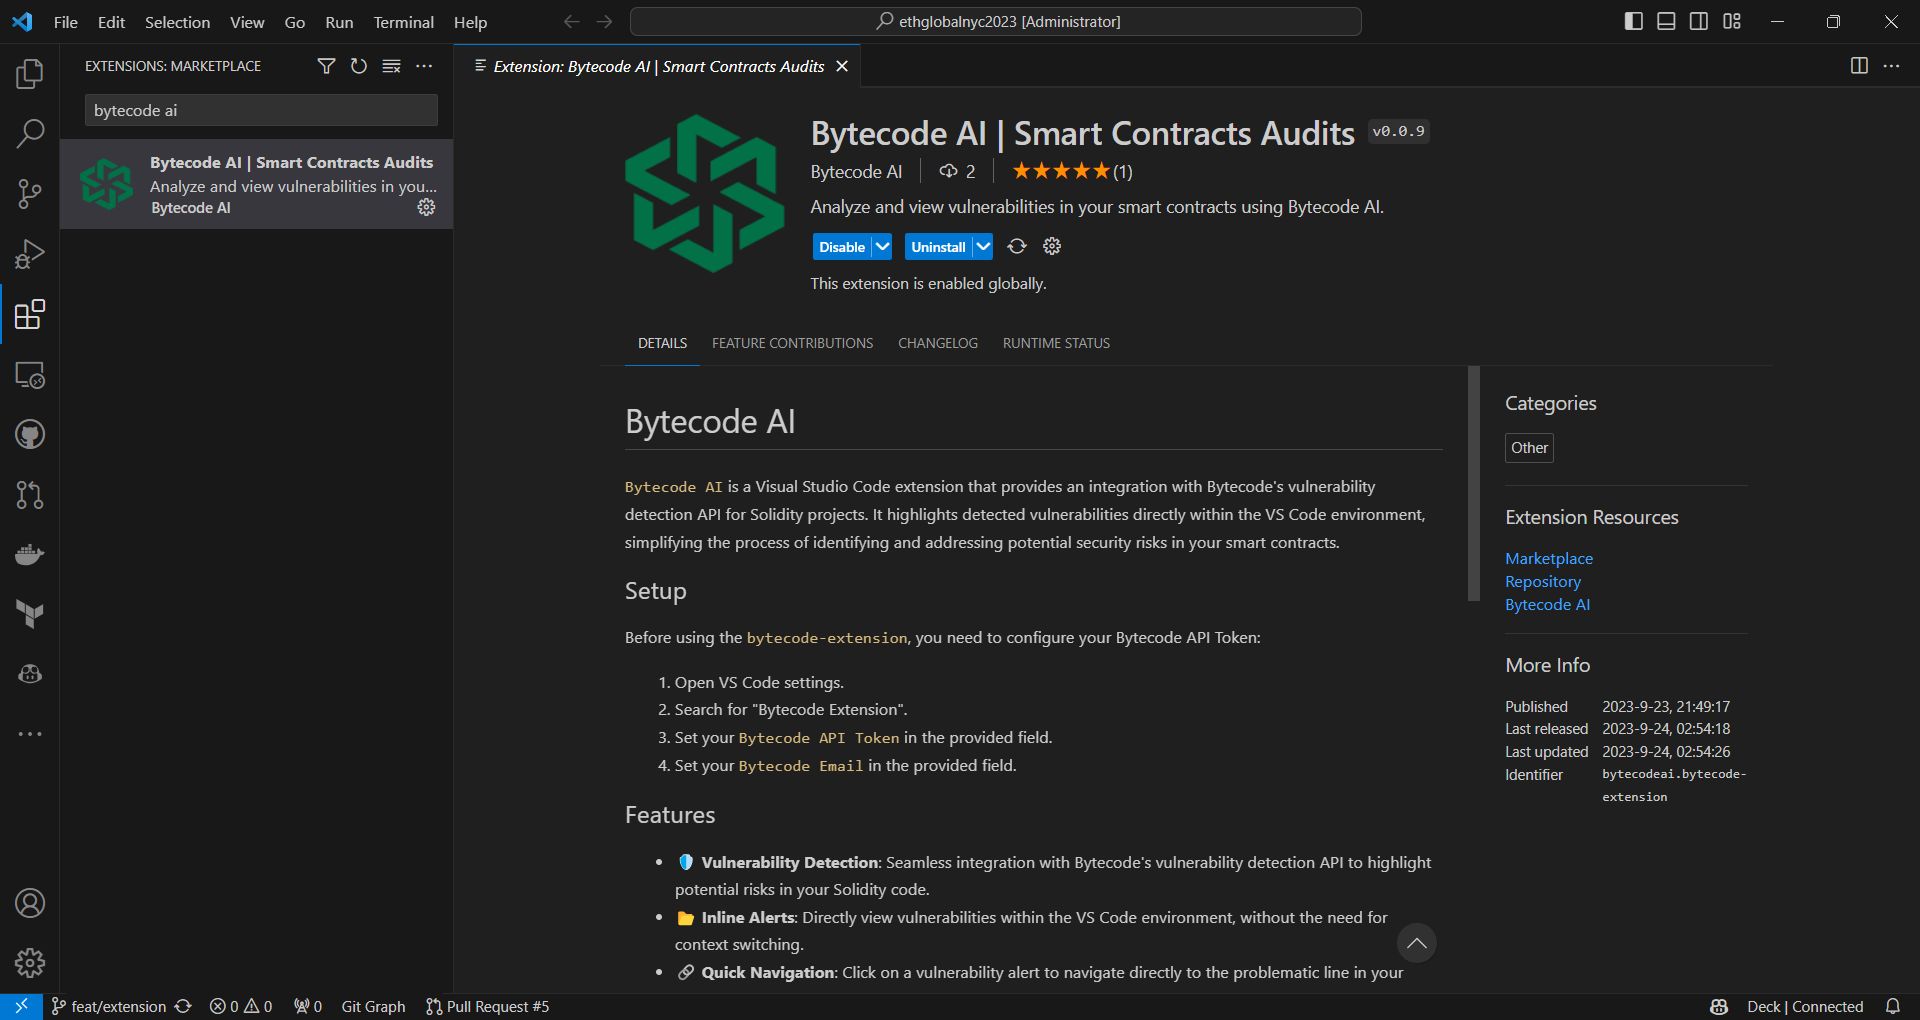Screen dimensions: 1920x1020
Task: Open the Terminal menu
Action: [403, 22]
